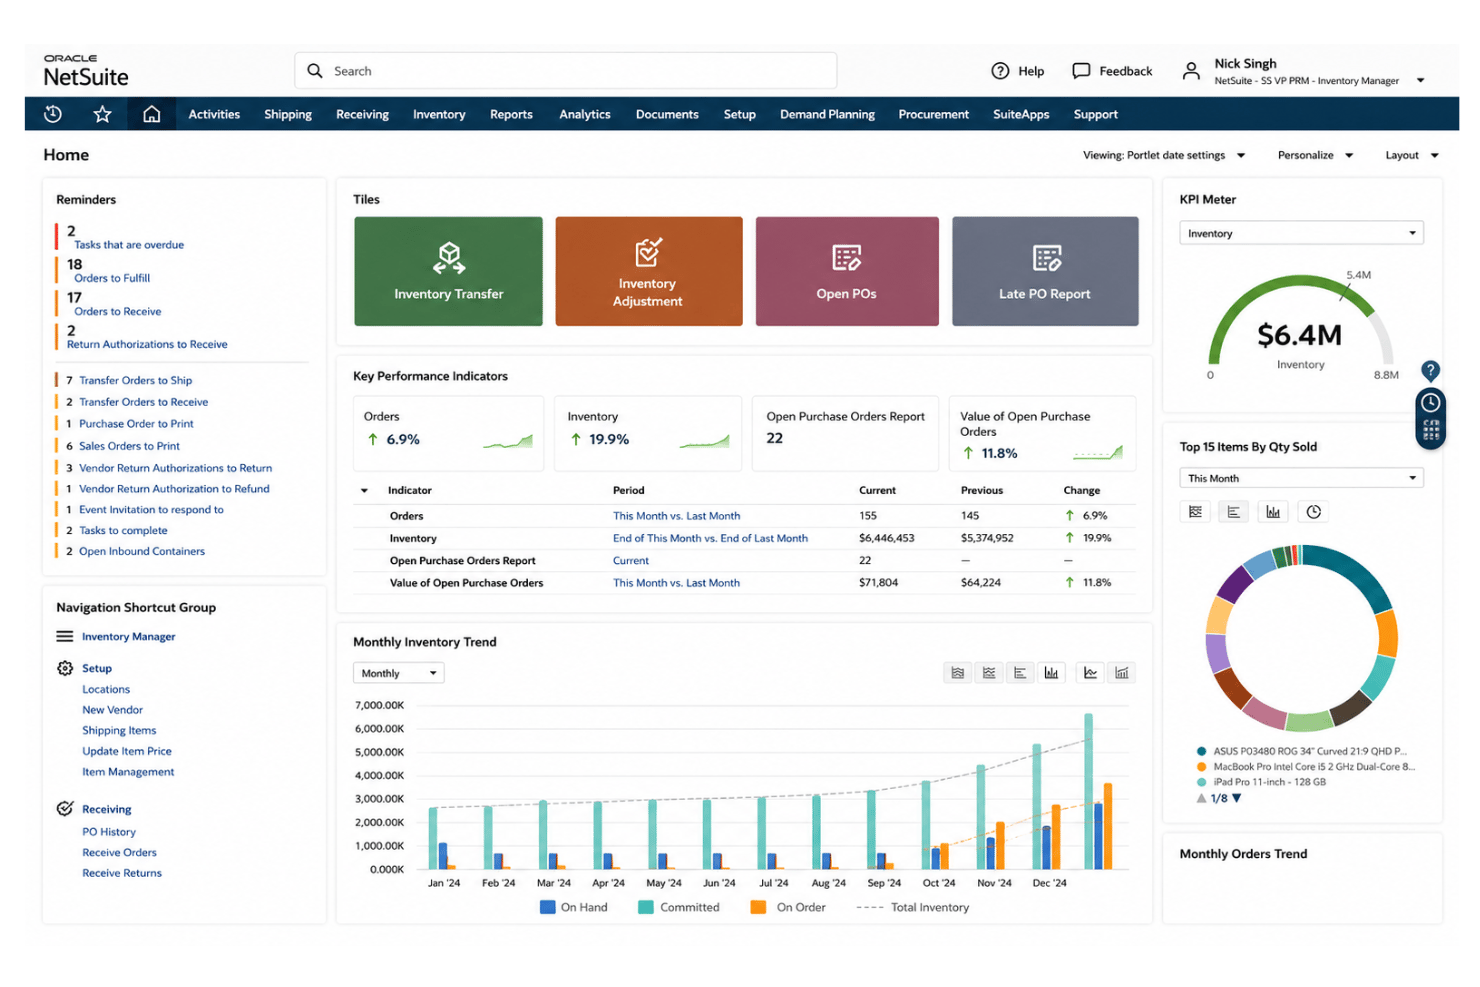Open the Inventory Adjustment tile
The image size is (1480, 987).
pos(648,271)
